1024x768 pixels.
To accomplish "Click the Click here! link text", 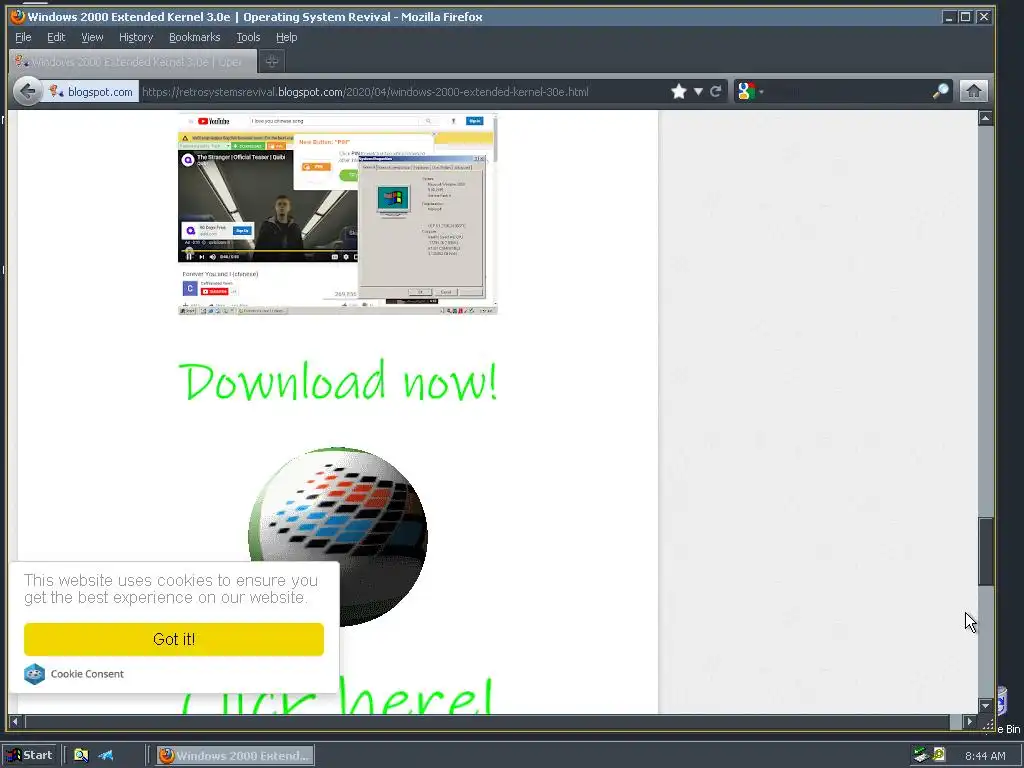I will coord(336,696).
